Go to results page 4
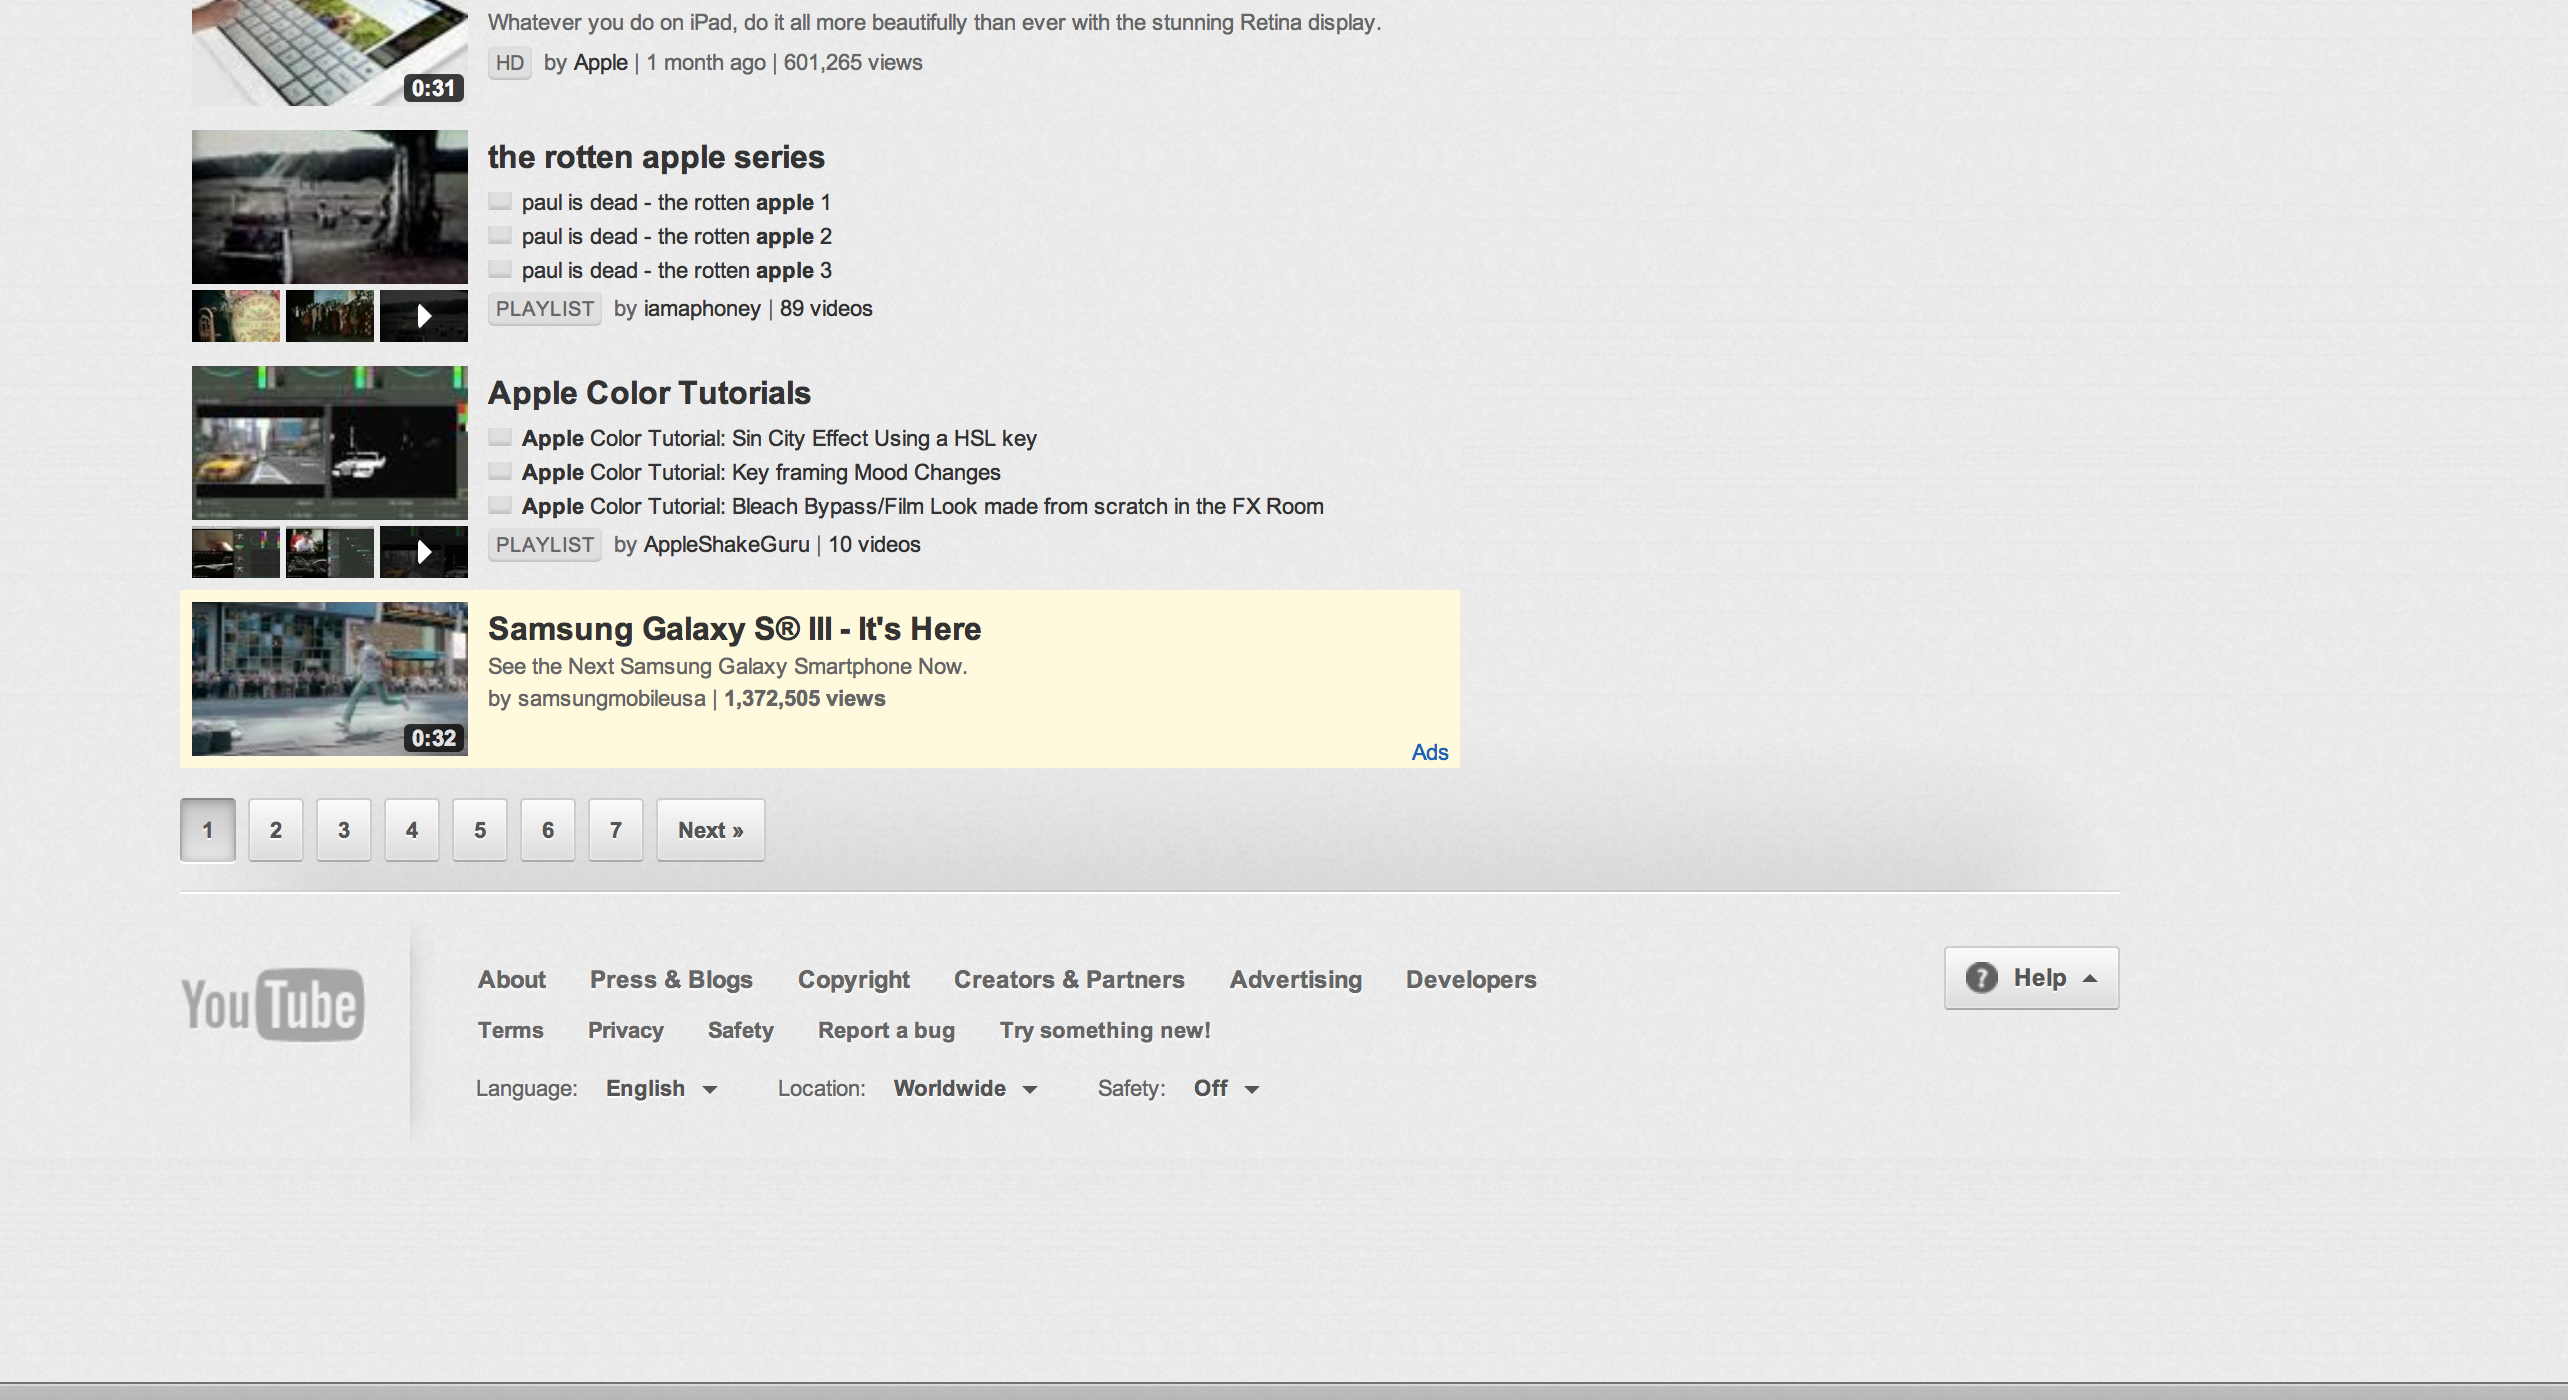This screenshot has width=2568, height=1400. click(x=412, y=830)
